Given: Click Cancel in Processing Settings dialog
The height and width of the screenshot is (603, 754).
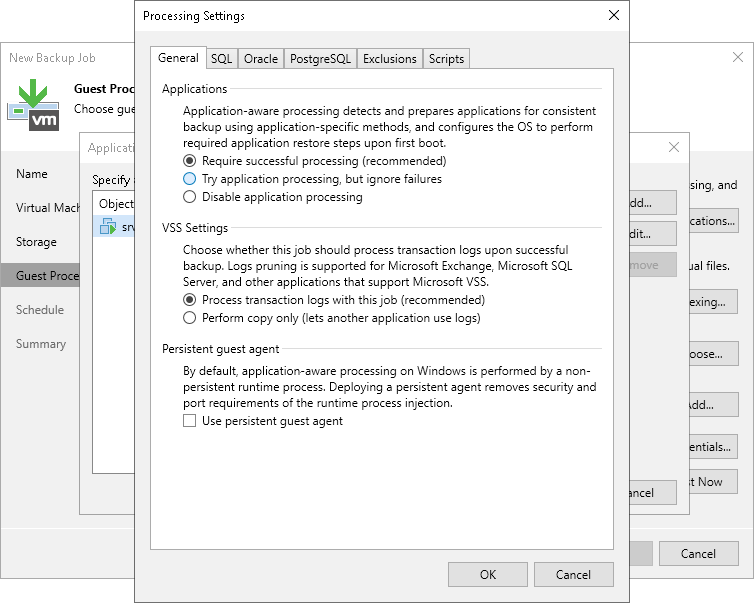Looking at the screenshot, I should tap(573, 575).
